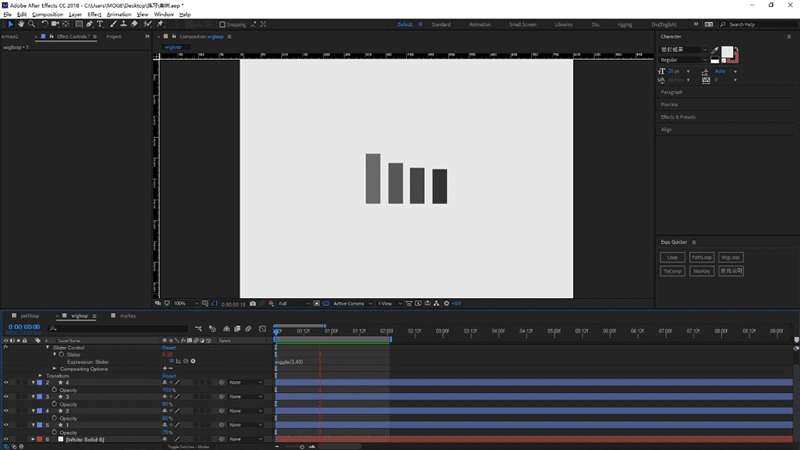This screenshot has height=450, width=800.
Task: Select the Puppet Pin tool
Action: pos(160,24)
